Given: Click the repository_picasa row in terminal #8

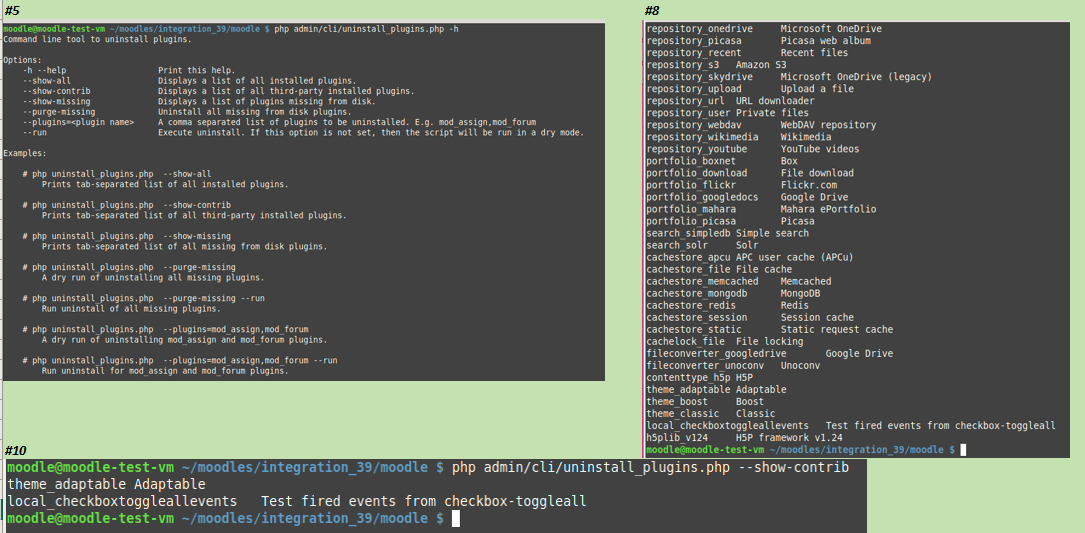Looking at the screenshot, I should (758, 41).
